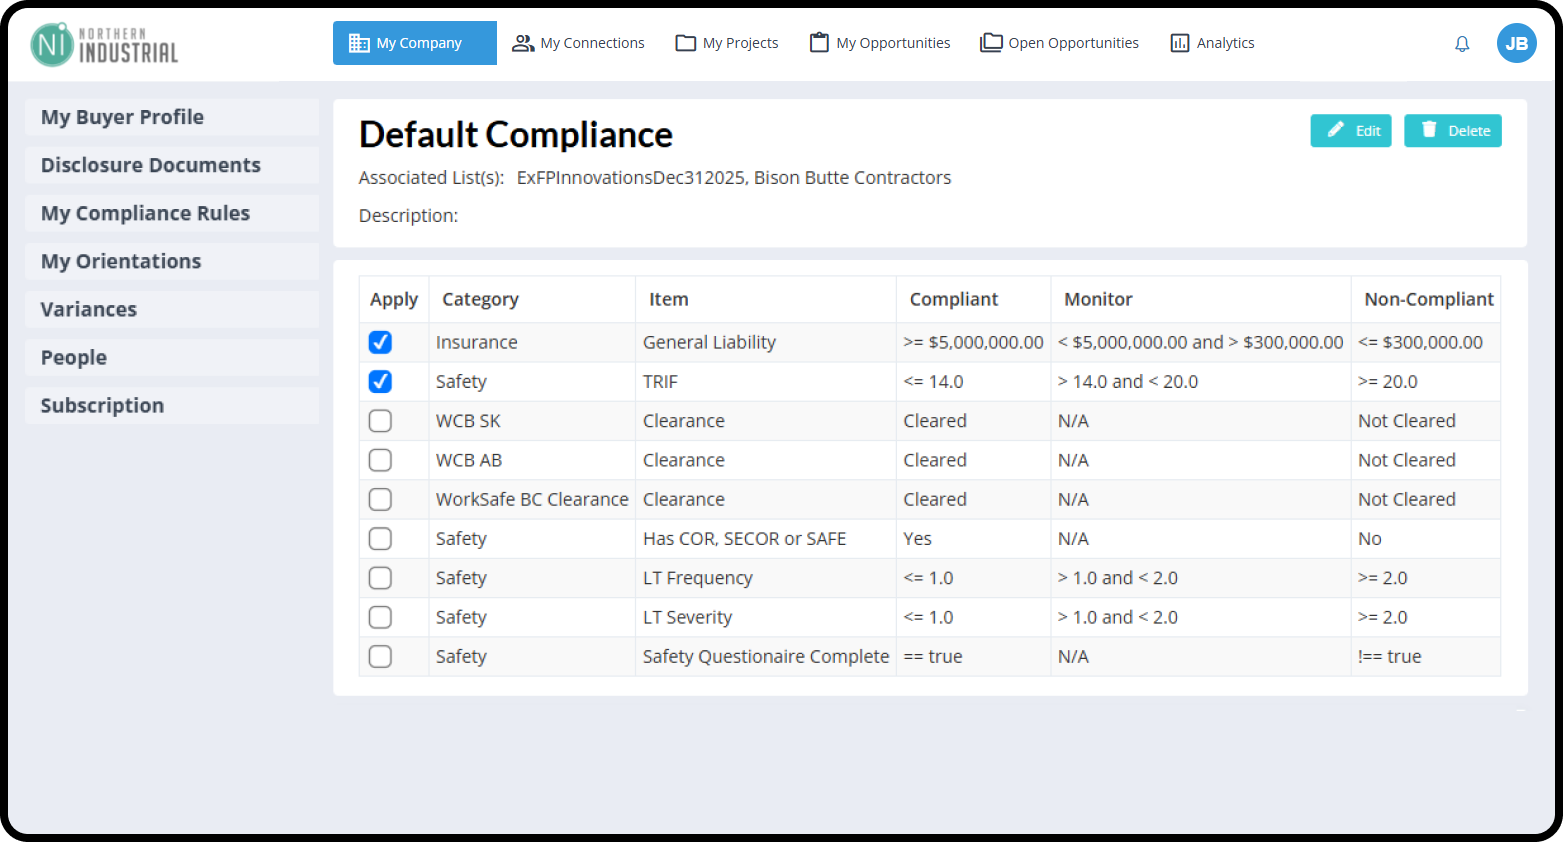Go to Disclosure Documents section
This screenshot has width=1563, height=842.
(151, 165)
